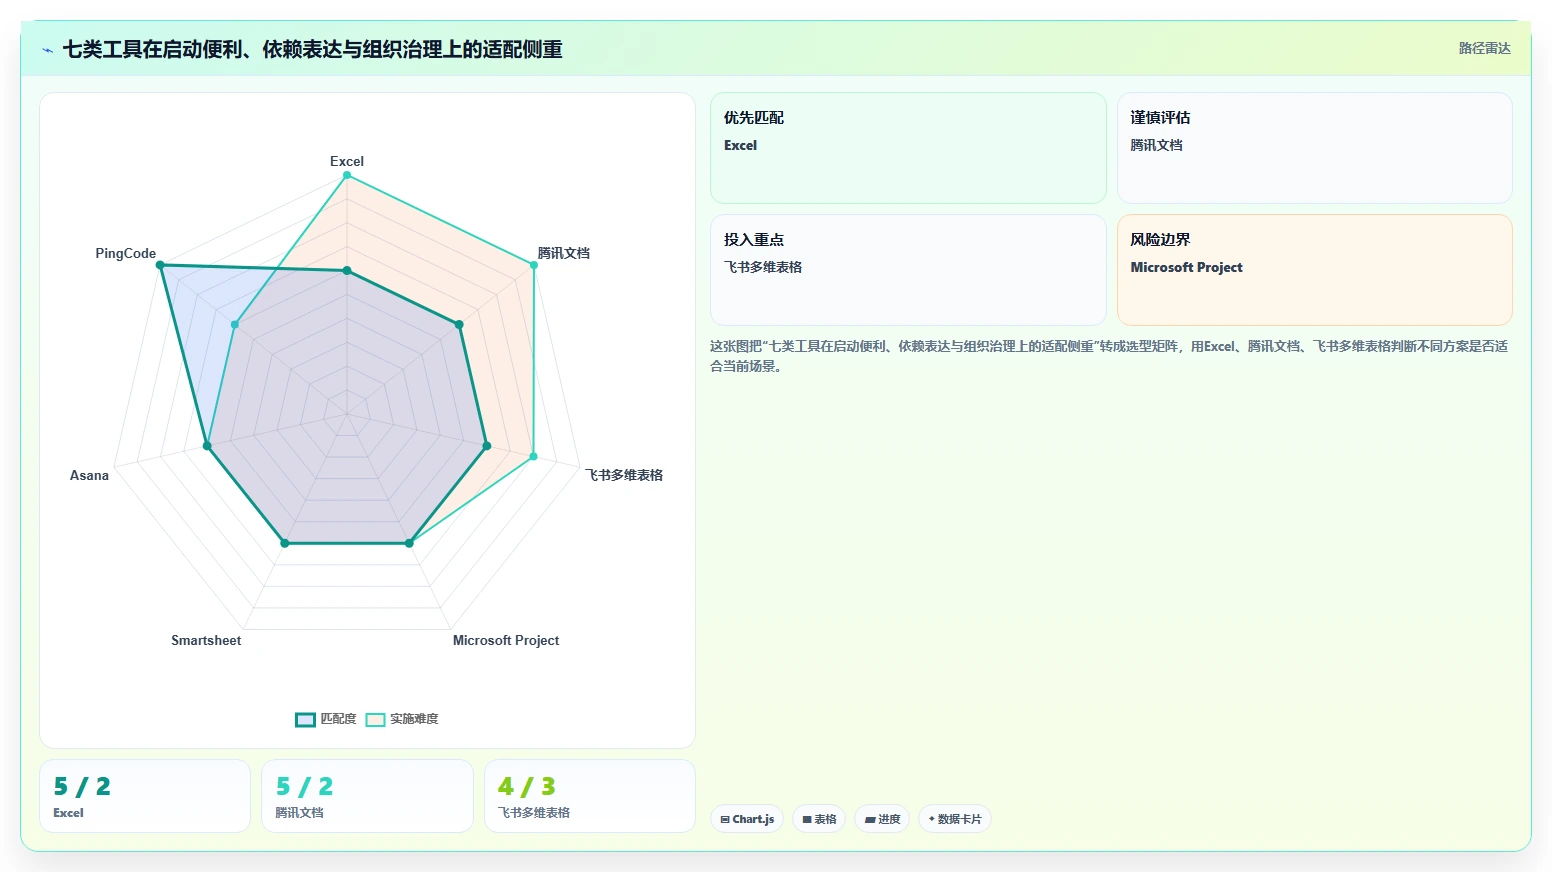Click the description paragraph starting 这张图把
The height and width of the screenshot is (872, 1552).
pos(1109,356)
